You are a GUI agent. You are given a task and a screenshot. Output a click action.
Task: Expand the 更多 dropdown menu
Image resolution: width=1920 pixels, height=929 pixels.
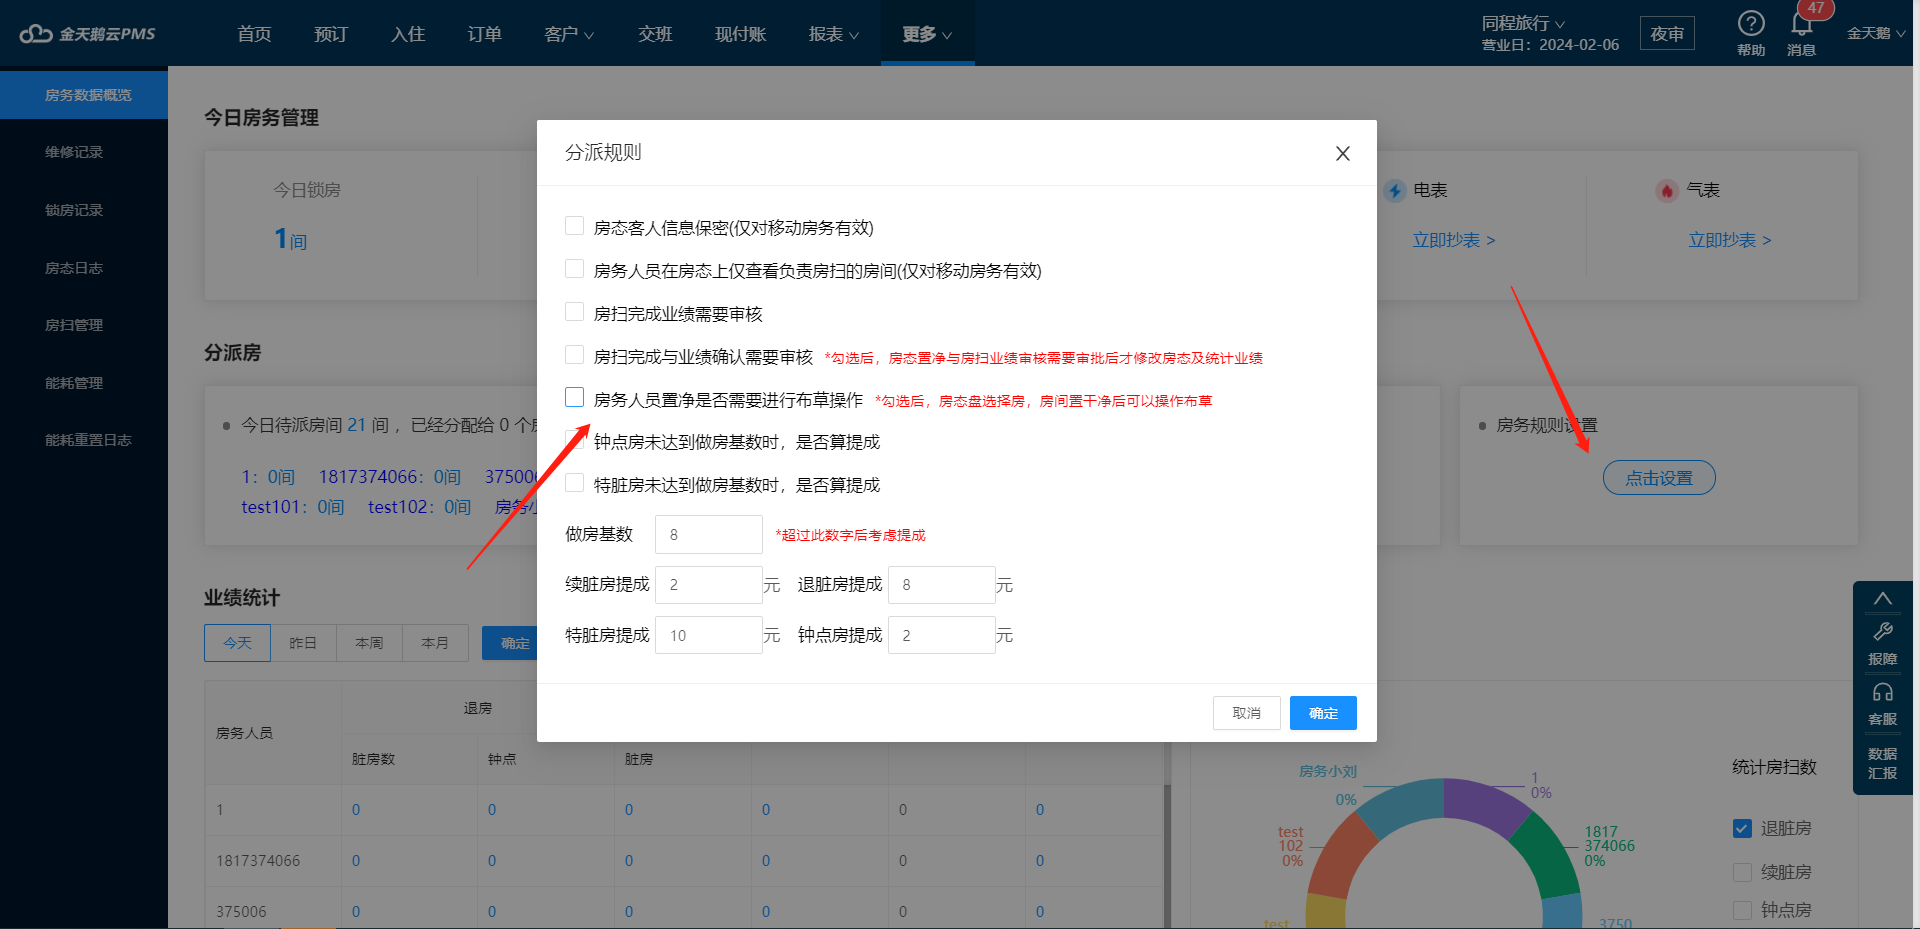927,34
